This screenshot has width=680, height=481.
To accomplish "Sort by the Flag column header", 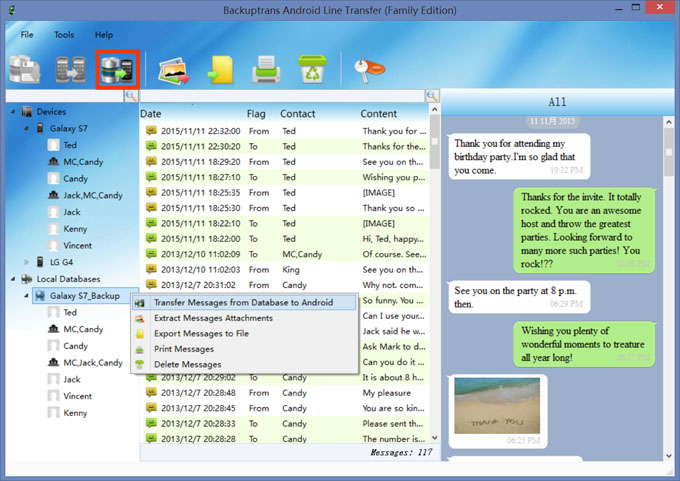I will coord(256,114).
